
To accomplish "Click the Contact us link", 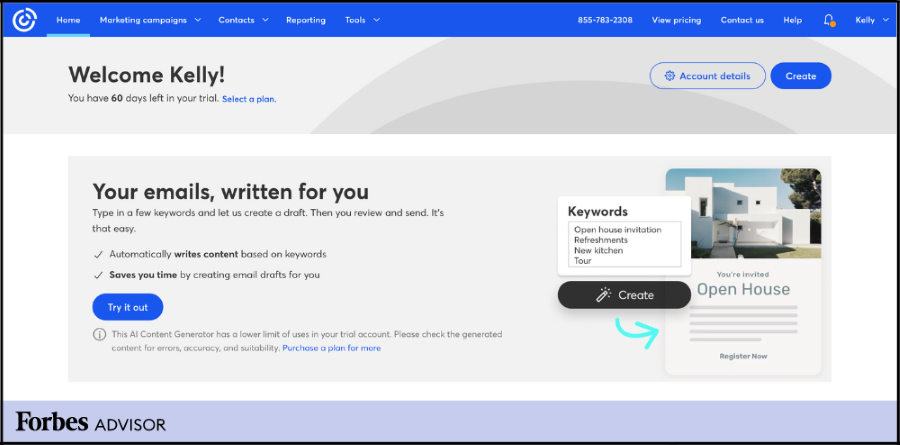I will (742, 20).
